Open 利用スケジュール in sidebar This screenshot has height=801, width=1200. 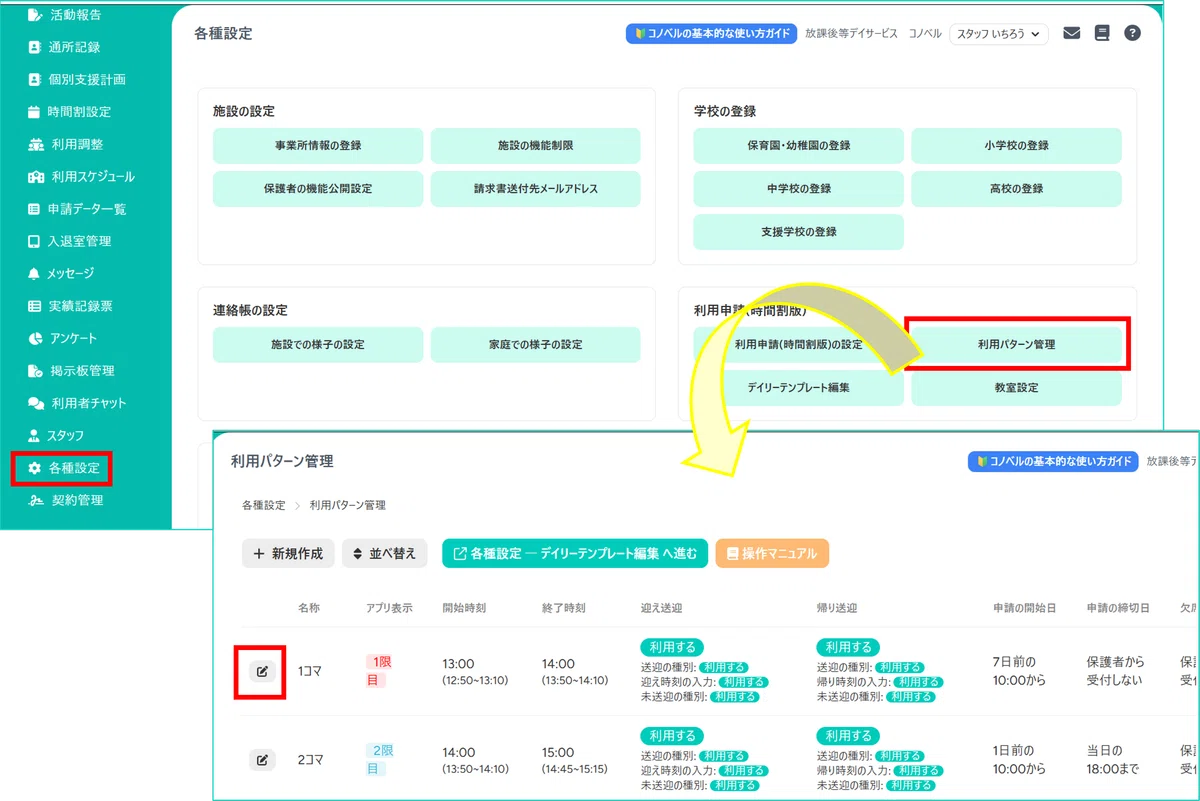click(x=80, y=177)
